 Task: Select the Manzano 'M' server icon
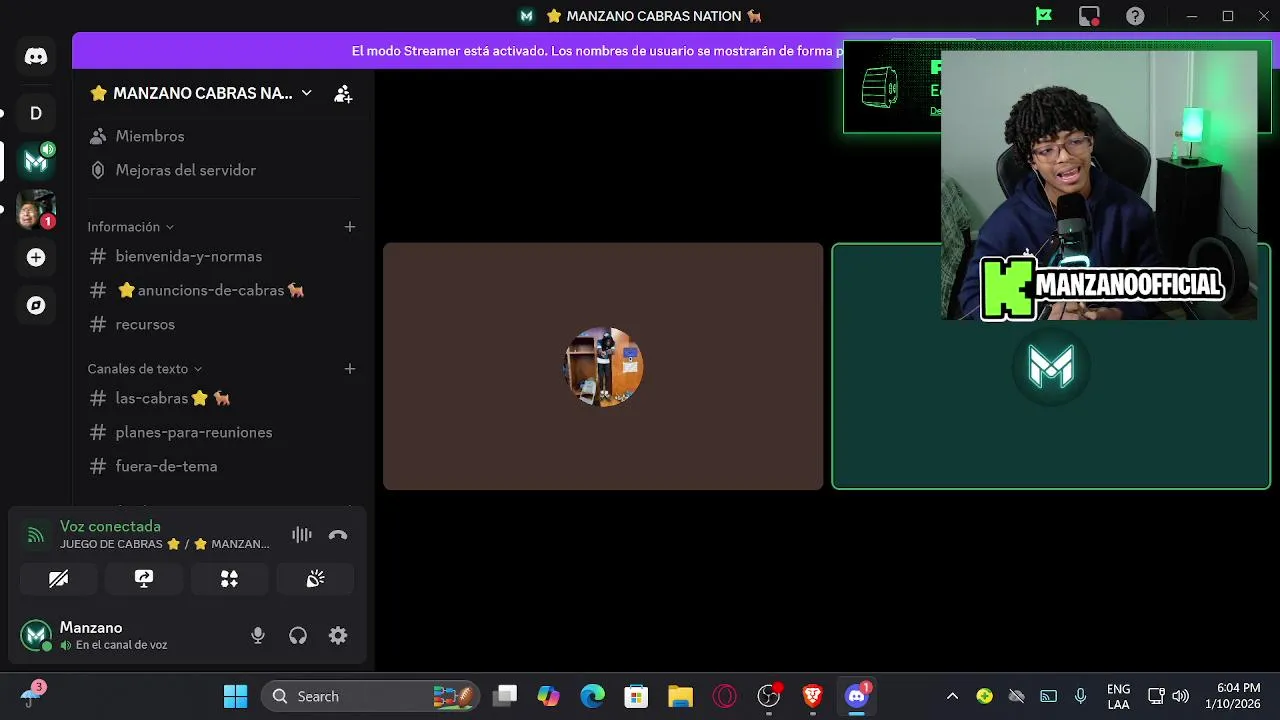[36, 161]
